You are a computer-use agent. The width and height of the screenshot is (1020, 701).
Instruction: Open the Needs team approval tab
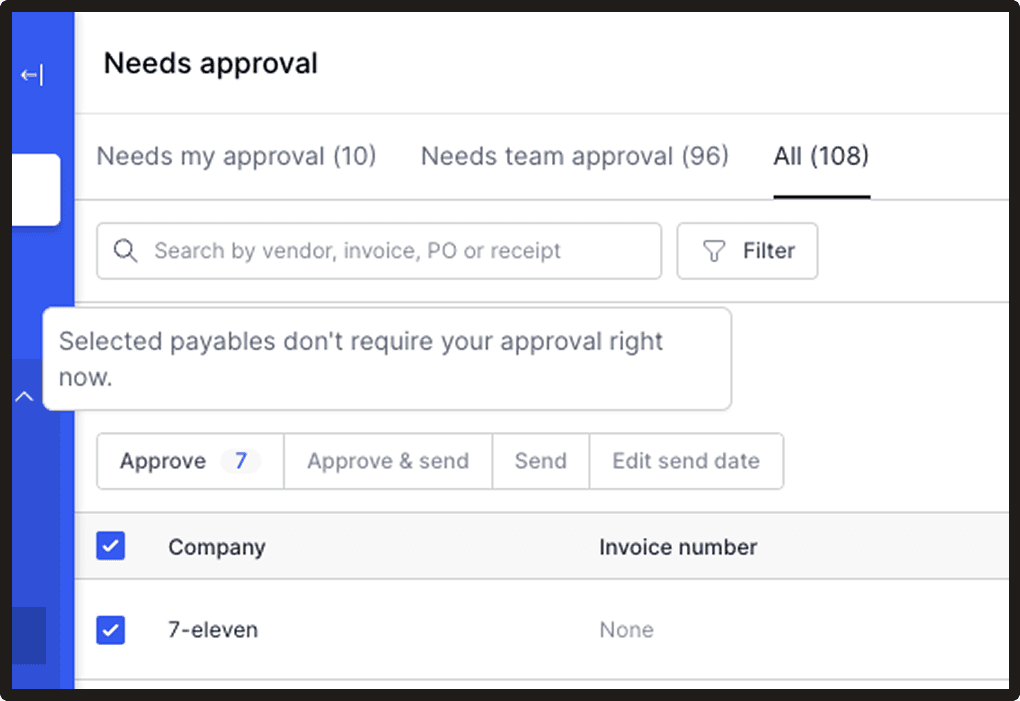(x=574, y=156)
